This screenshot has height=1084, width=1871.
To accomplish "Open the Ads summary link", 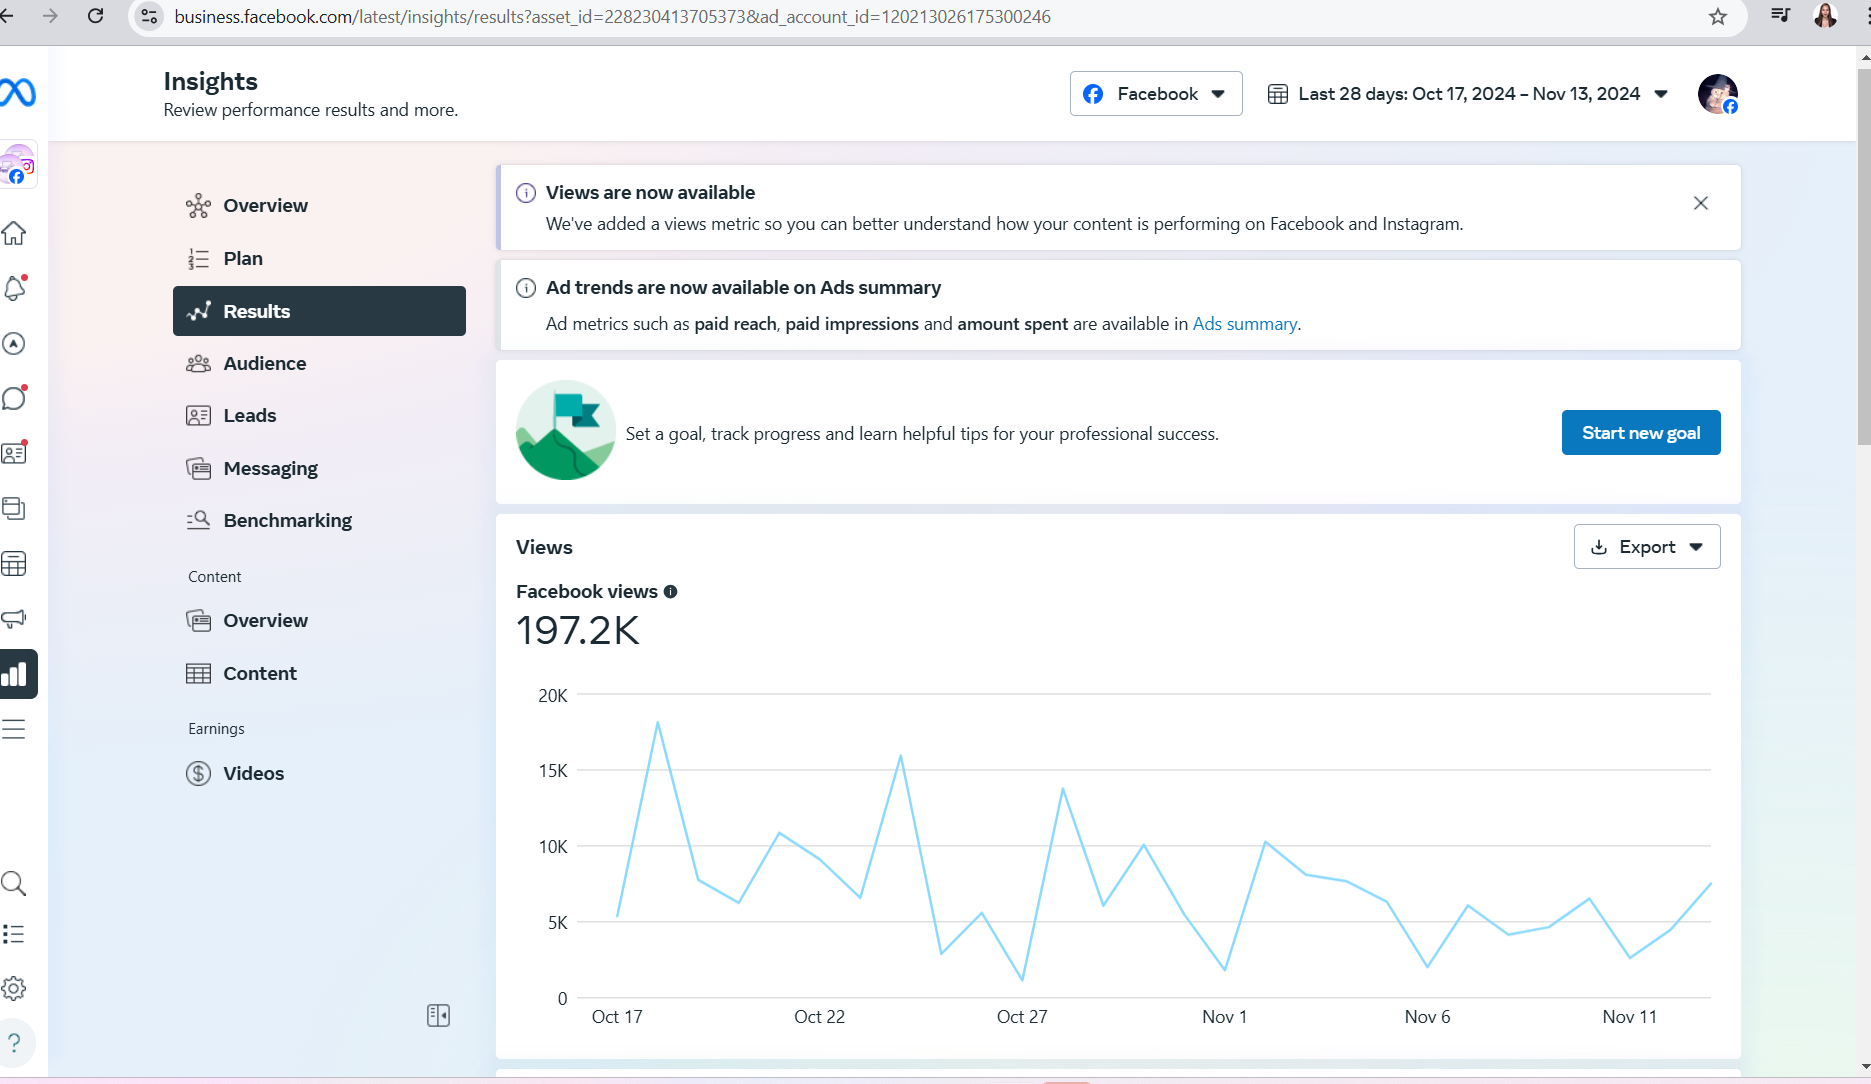I will tap(1244, 324).
